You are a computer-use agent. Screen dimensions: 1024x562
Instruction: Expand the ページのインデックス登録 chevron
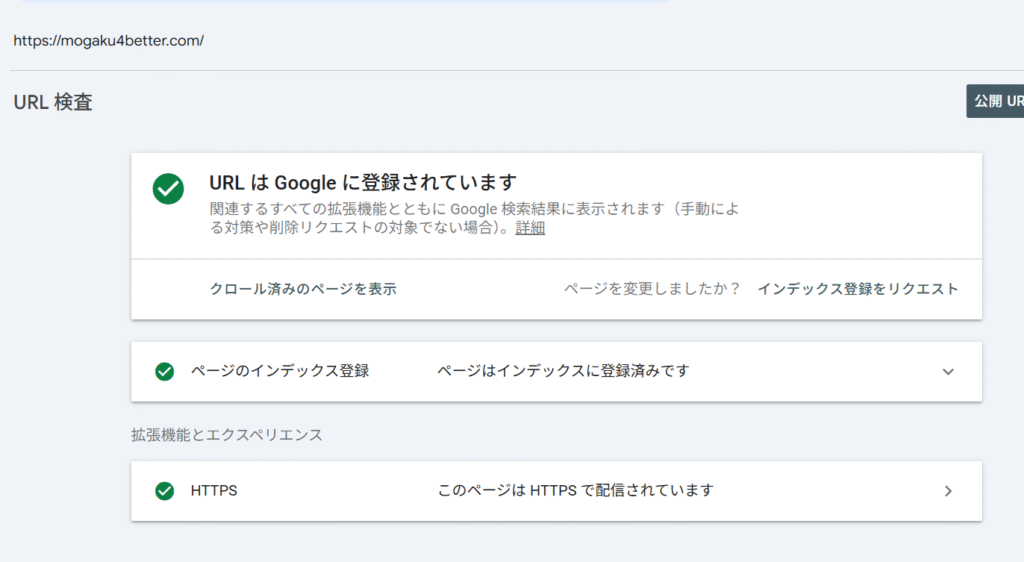[x=948, y=372]
